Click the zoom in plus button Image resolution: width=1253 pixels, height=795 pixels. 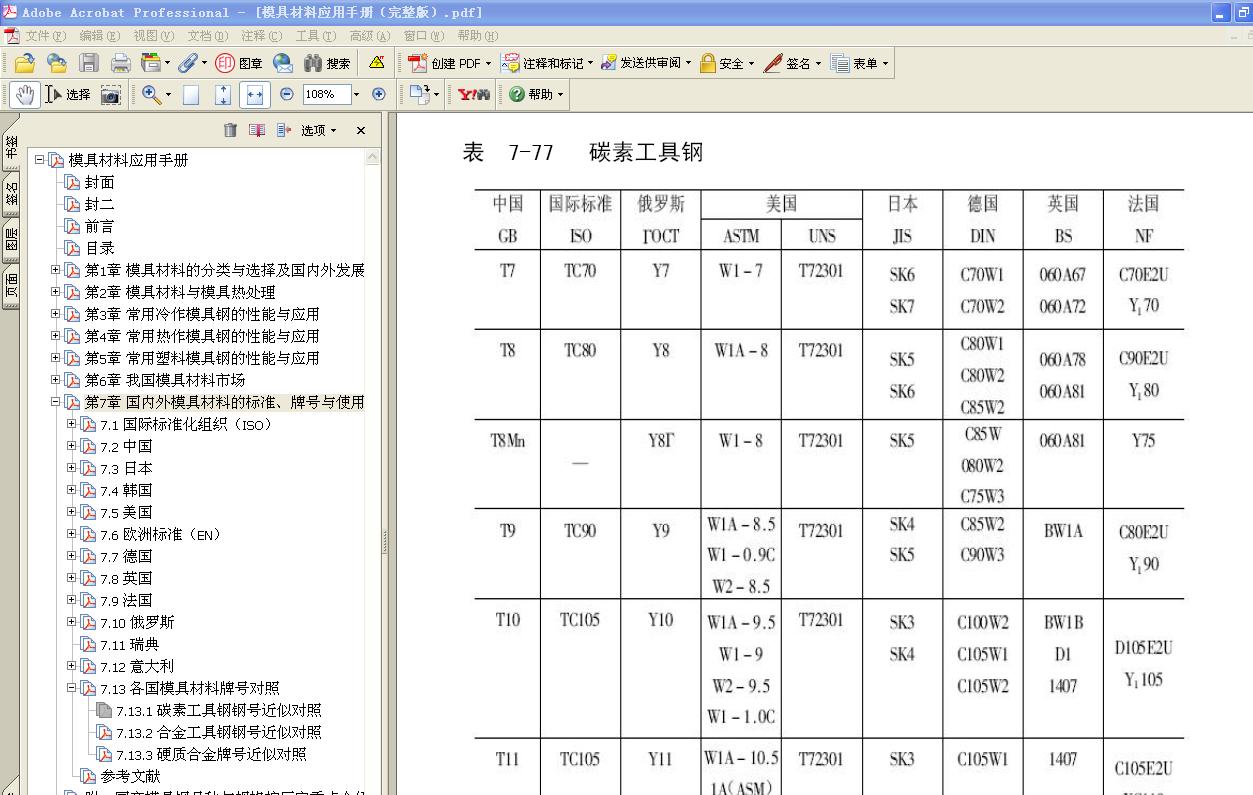(x=379, y=94)
